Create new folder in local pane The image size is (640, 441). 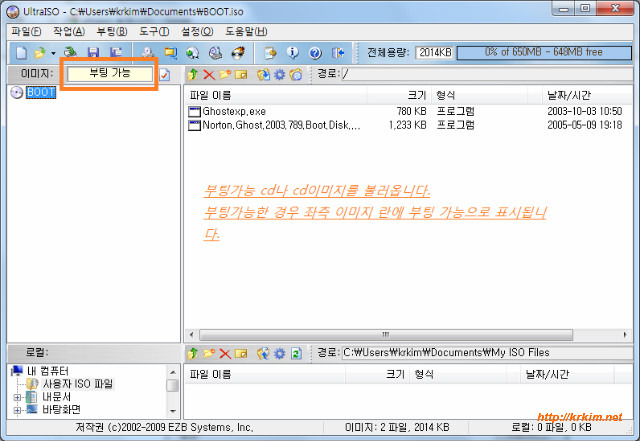(209, 353)
